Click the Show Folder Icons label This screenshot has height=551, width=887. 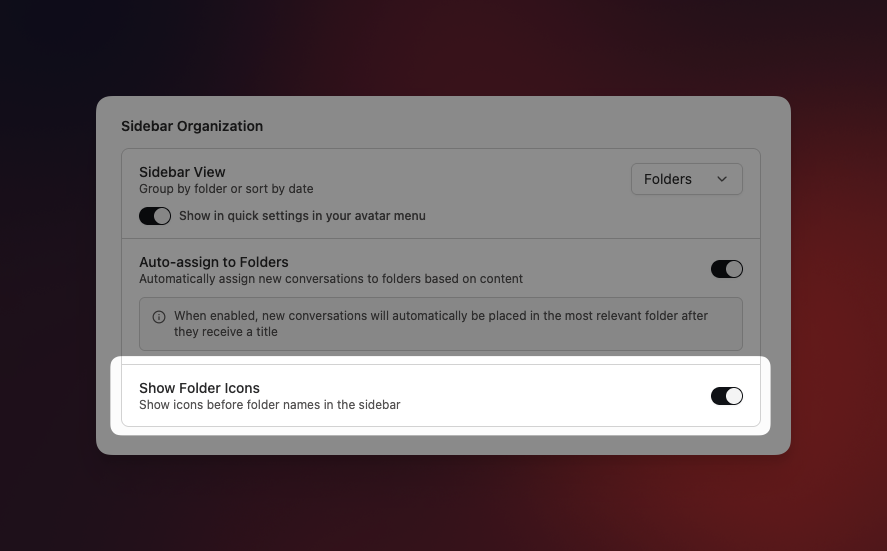(199, 388)
